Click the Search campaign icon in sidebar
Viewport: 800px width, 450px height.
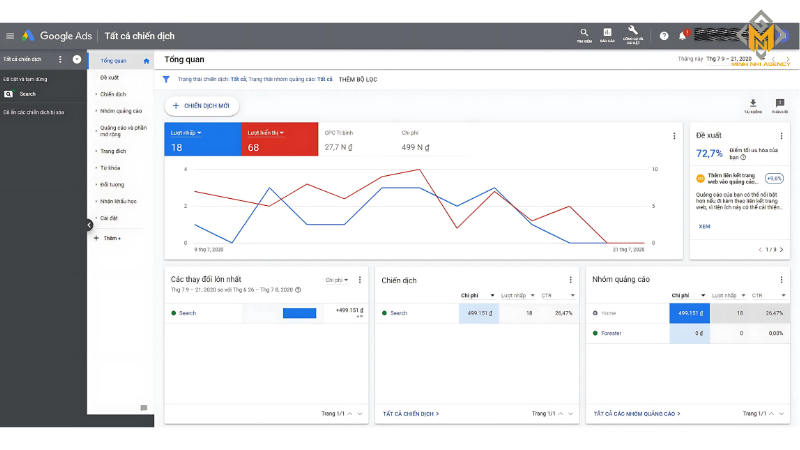[8, 94]
